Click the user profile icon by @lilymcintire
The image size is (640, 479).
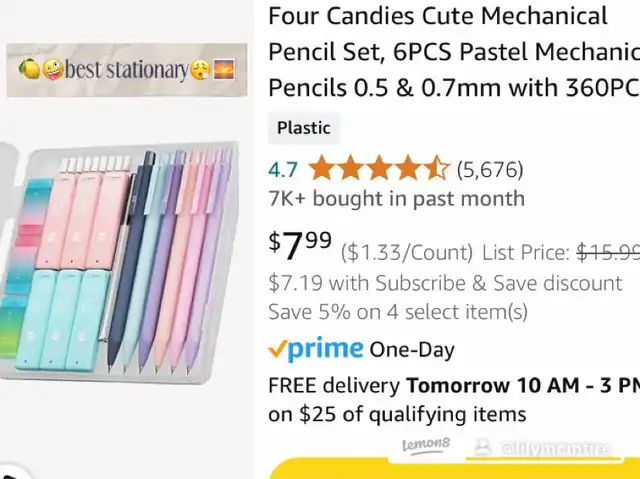[483, 446]
